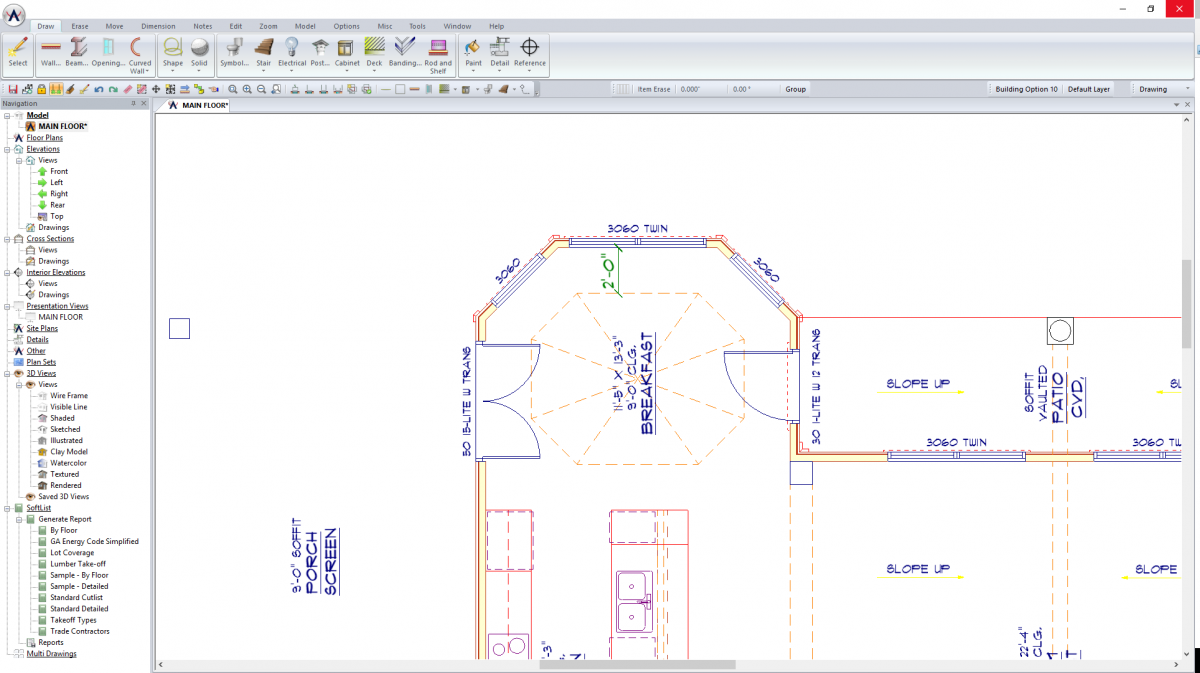Image resolution: width=1200 pixels, height=673 pixels.
Task: Click the Save icon in the quick toolbar
Action: click(14, 88)
